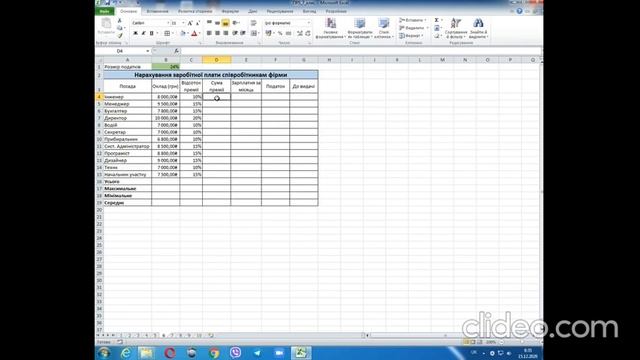
Task: Open the green File tab
Action: (105, 11)
